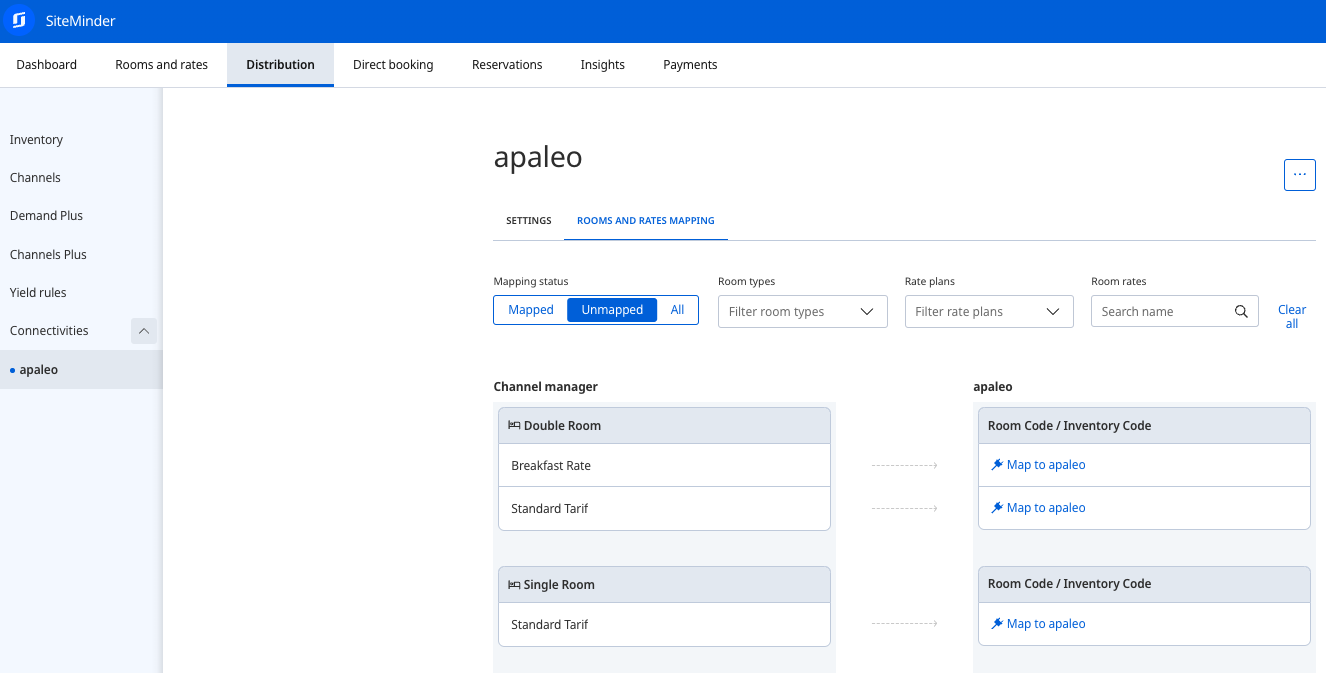Select the Unmapped status filter

pyautogui.click(x=612, y=310)
